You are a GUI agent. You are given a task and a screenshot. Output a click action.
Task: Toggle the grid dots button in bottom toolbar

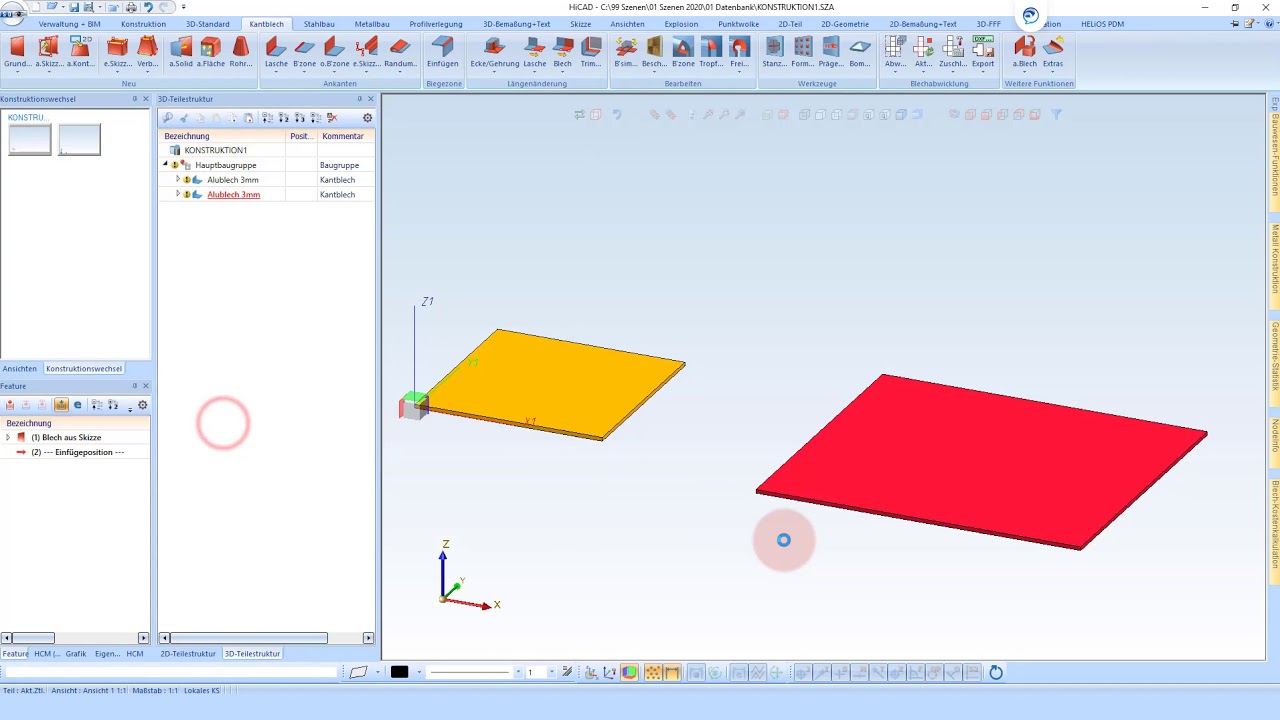(653, 673)
